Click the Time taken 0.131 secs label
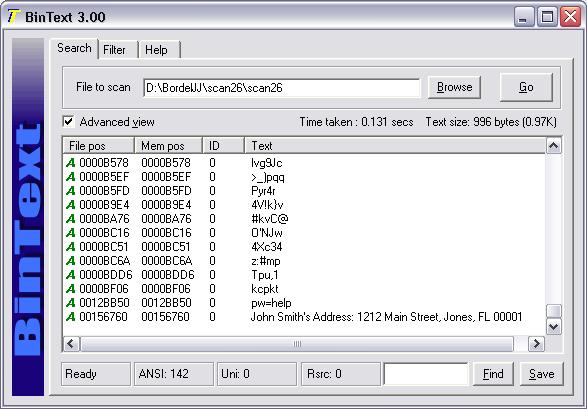Viewport: 587px width, 409px height. pos(356,122)
